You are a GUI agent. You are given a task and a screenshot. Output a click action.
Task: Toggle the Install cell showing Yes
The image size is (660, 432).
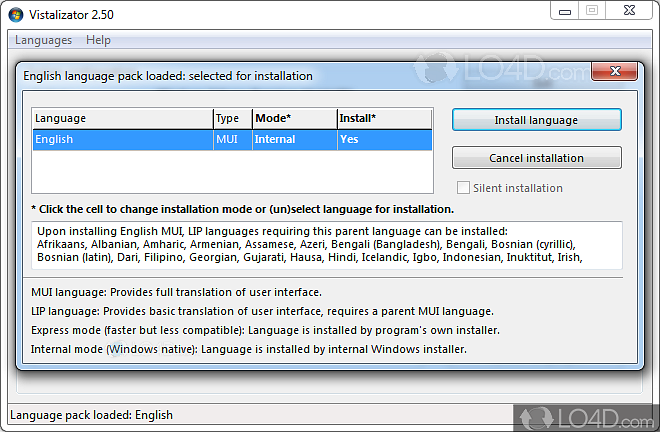point(383,140)
